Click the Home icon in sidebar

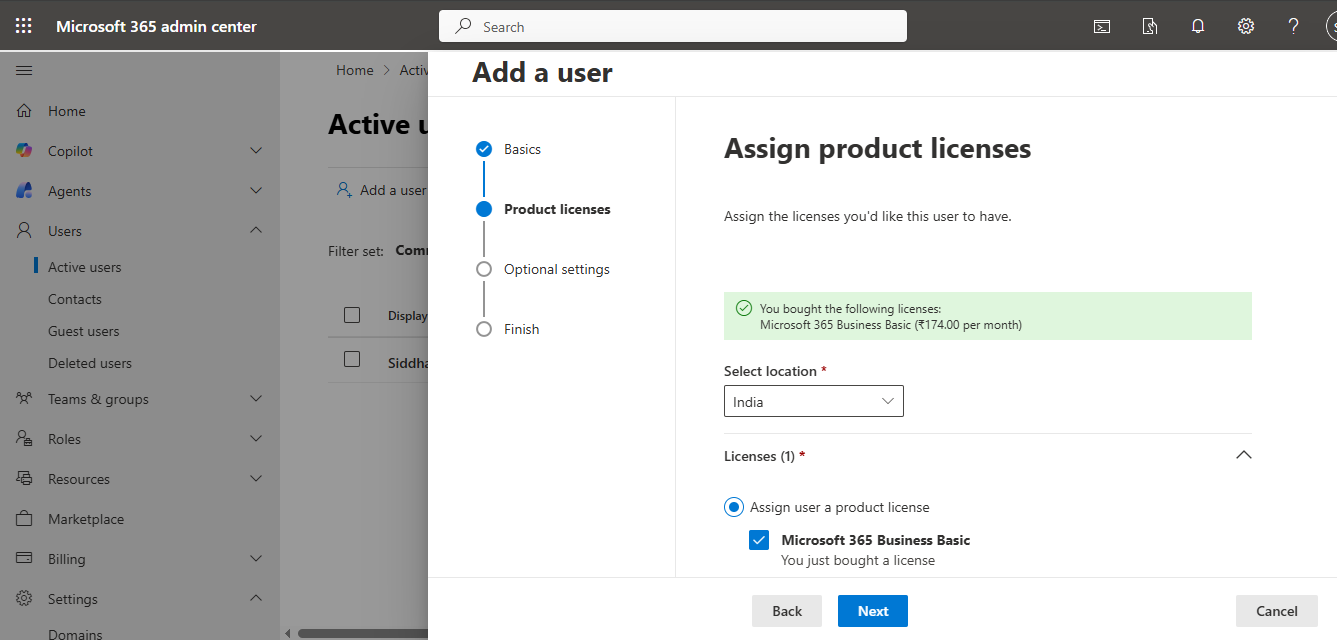click(25, 111)
